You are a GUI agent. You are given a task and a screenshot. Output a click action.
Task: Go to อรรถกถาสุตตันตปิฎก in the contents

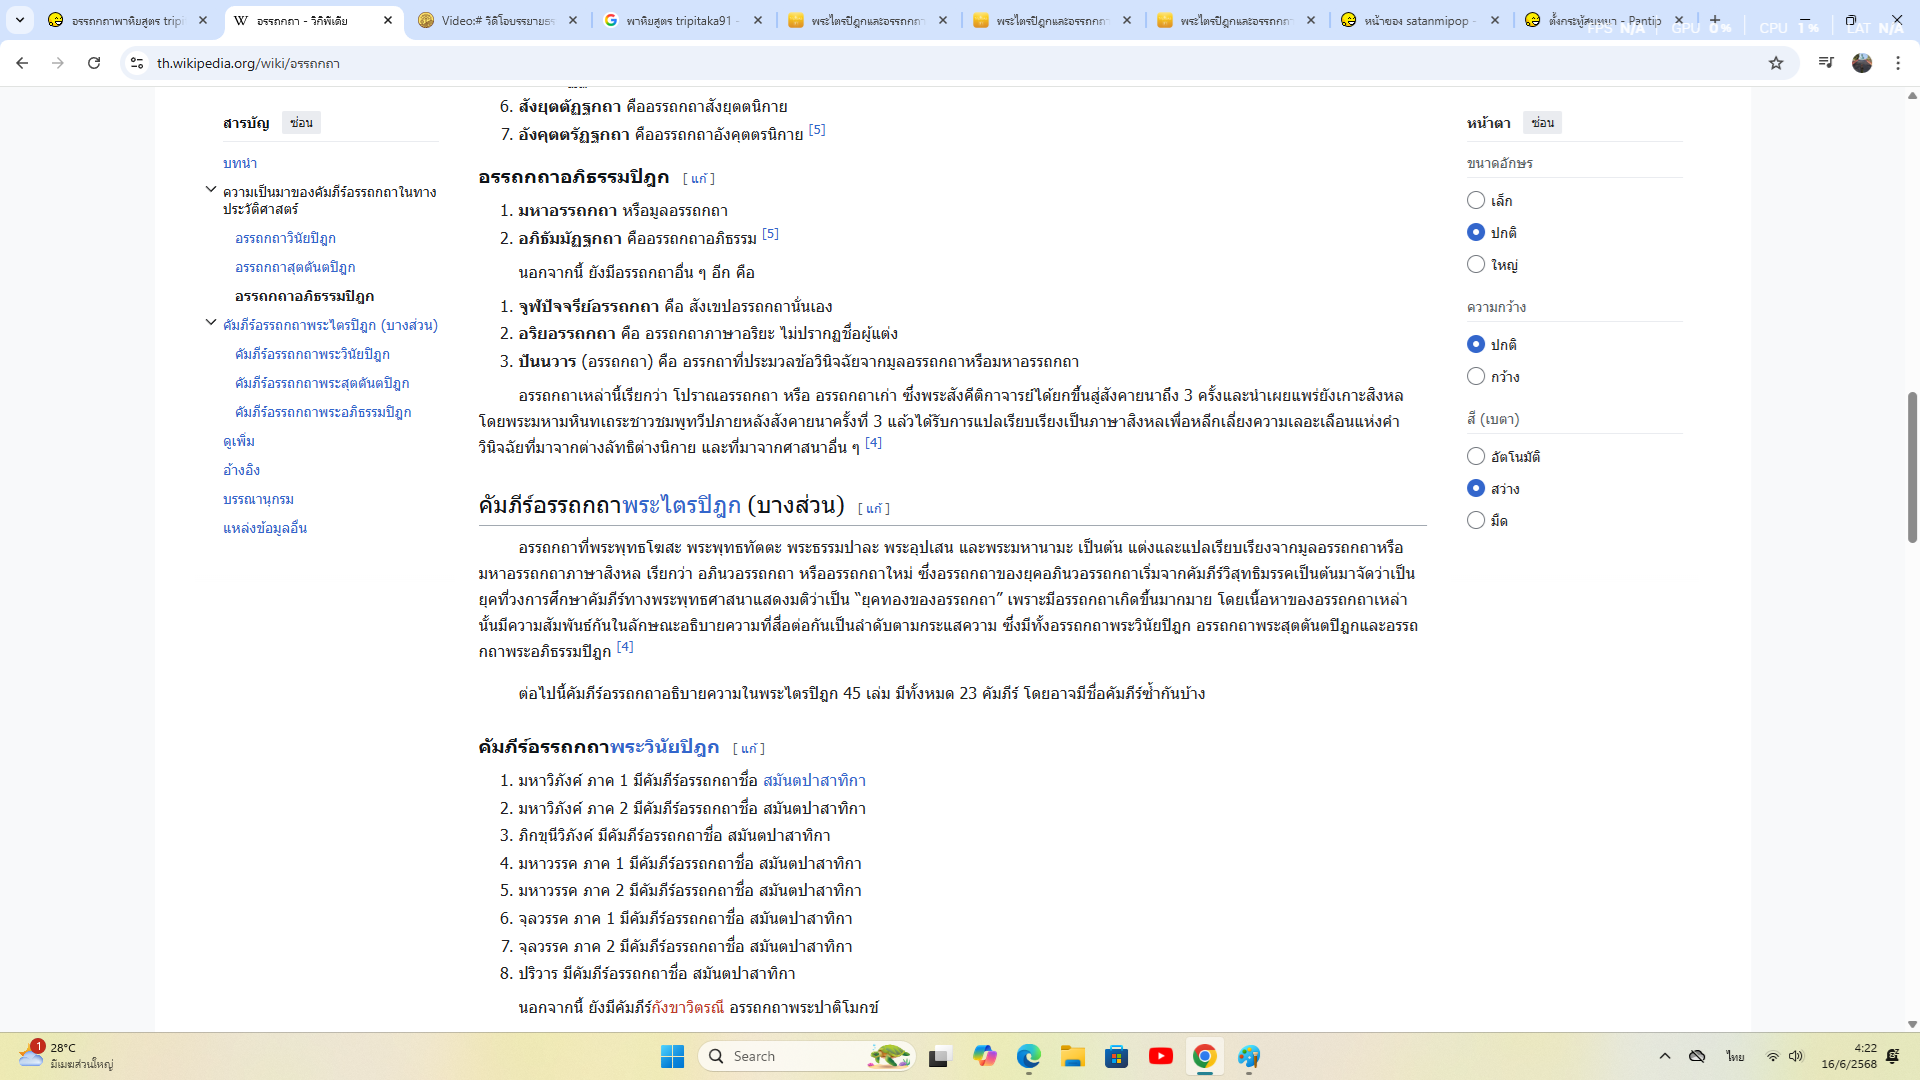point(295,267)
